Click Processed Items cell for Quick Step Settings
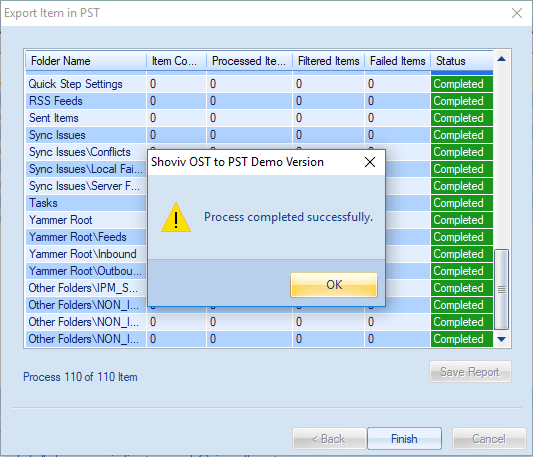This screenshot has height=457, width=533. pos(249,84)
